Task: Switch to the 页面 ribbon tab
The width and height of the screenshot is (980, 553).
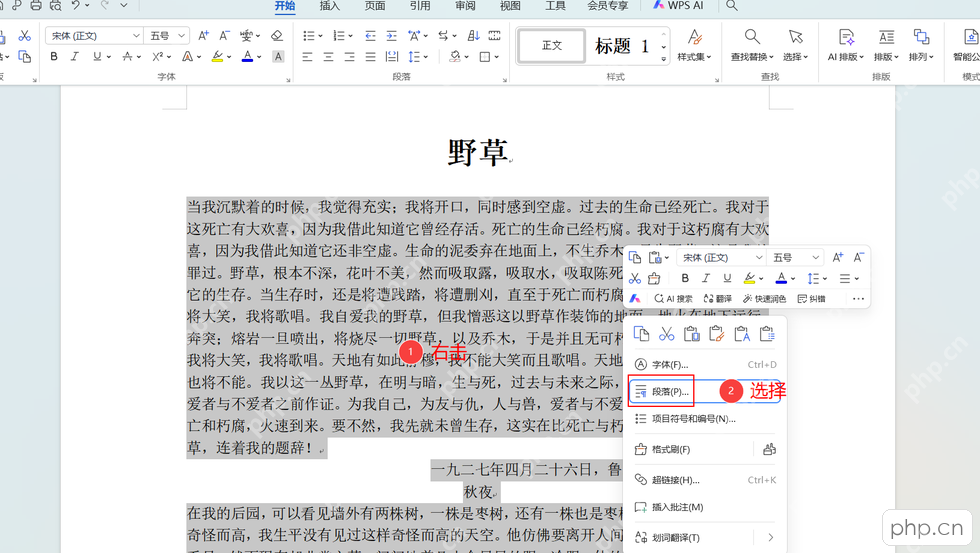Action: (374, 6)
